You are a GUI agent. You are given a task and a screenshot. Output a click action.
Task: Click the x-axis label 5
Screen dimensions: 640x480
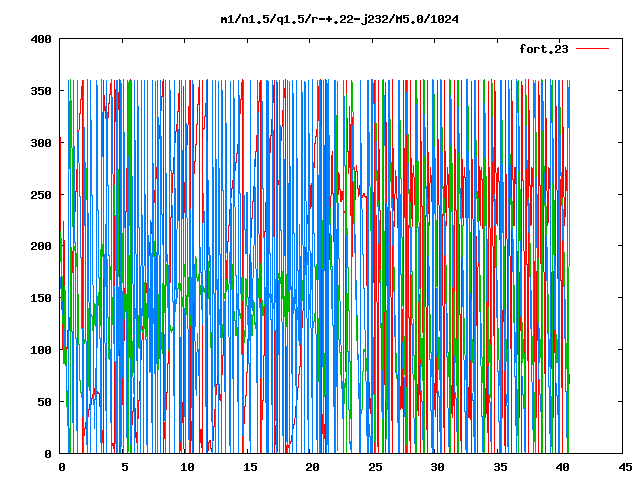click(x=124, y=467)
